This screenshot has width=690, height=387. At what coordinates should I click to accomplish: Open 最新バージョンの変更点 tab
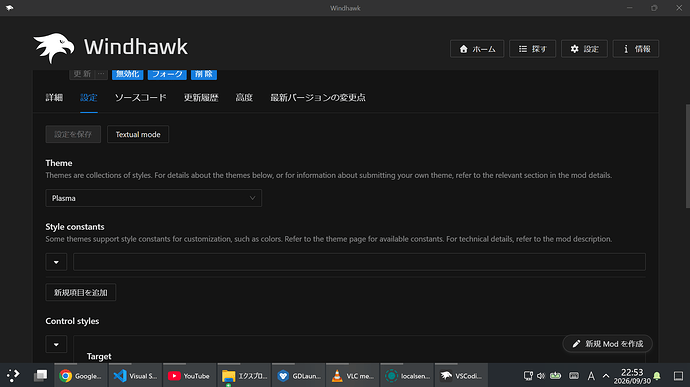pos(318,98)
